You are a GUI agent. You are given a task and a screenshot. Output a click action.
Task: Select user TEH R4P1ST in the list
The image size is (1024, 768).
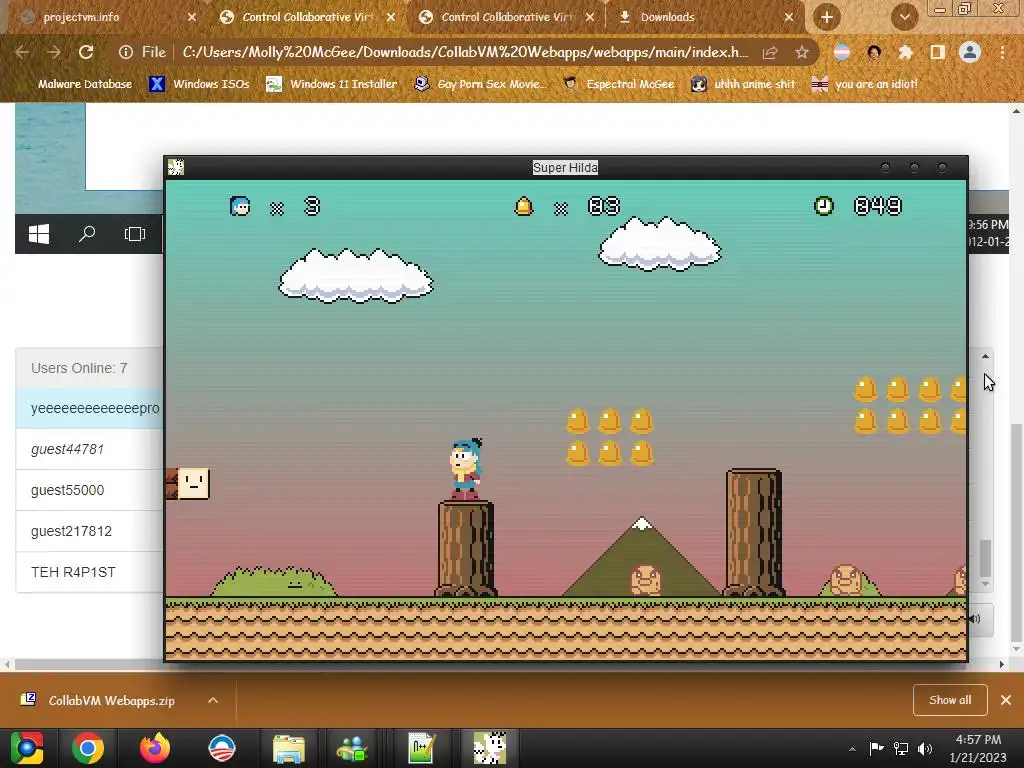[x=89, y=572]
